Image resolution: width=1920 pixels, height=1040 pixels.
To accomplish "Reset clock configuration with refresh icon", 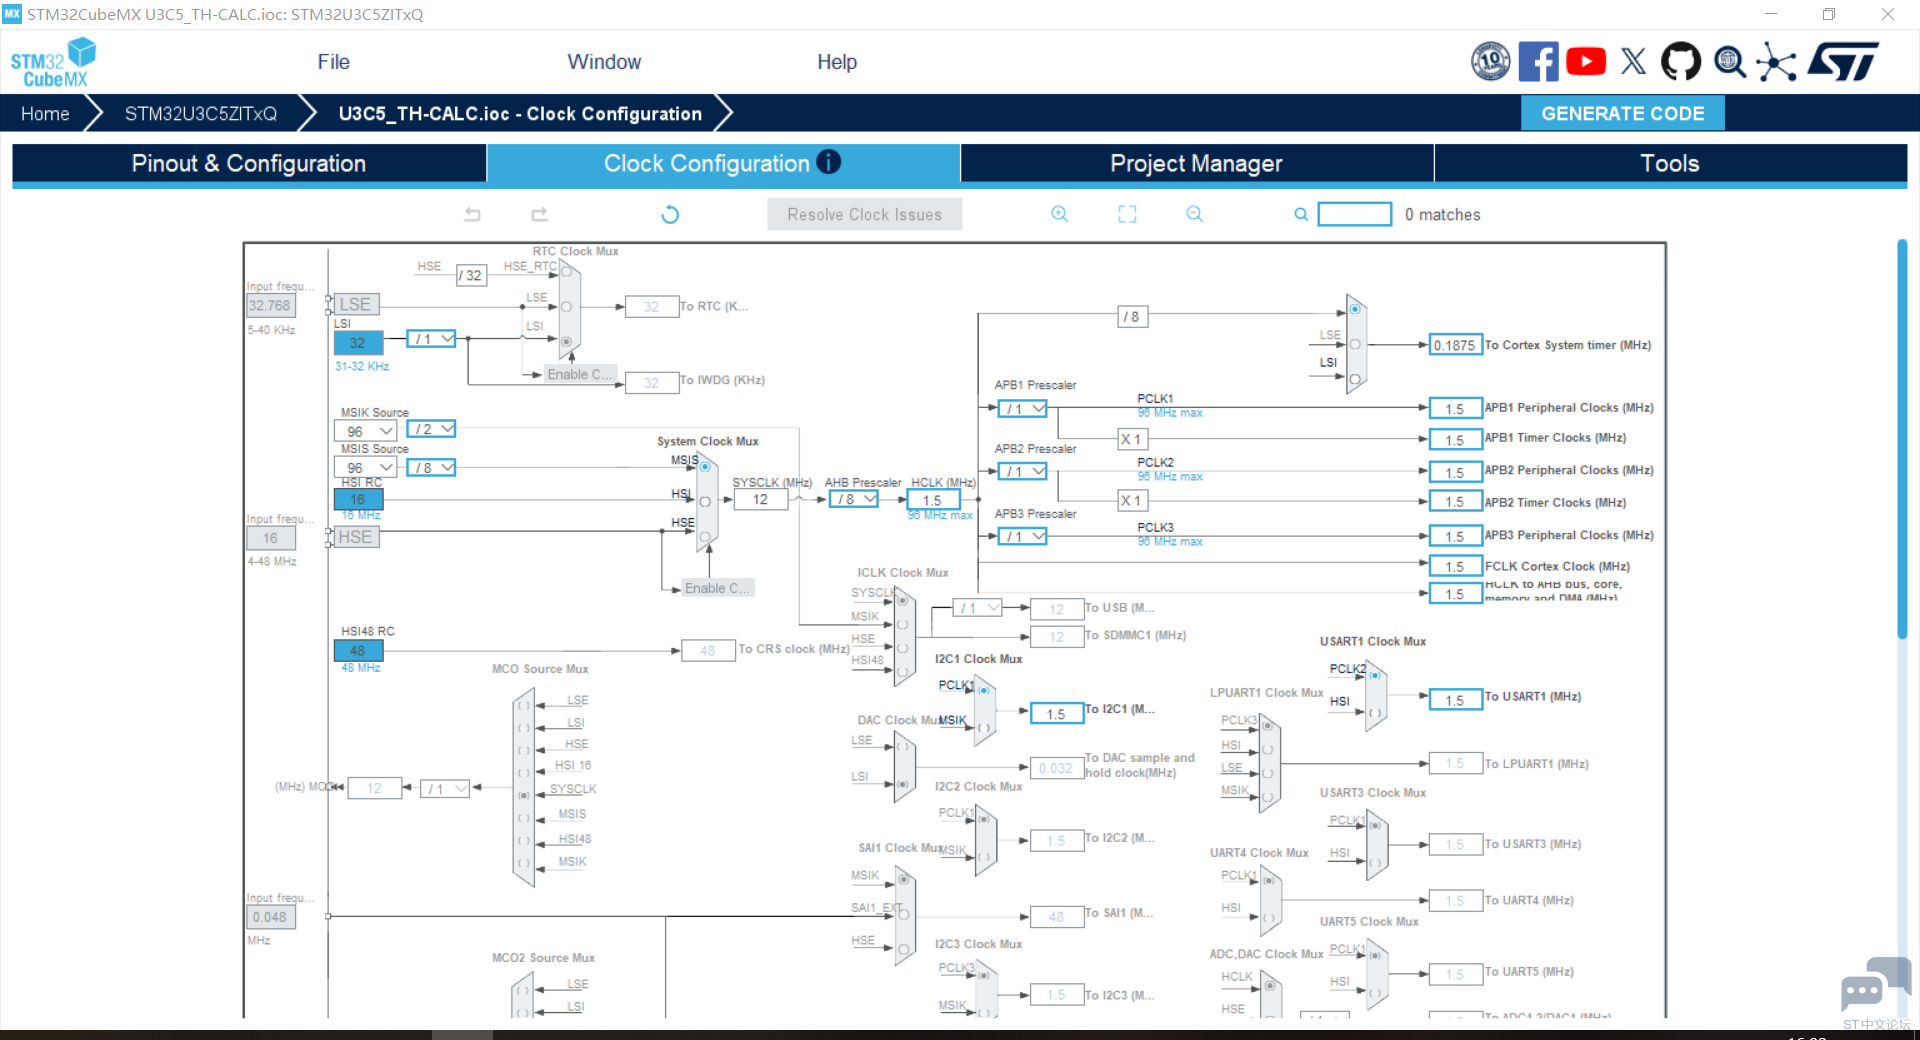I will 670,214.
